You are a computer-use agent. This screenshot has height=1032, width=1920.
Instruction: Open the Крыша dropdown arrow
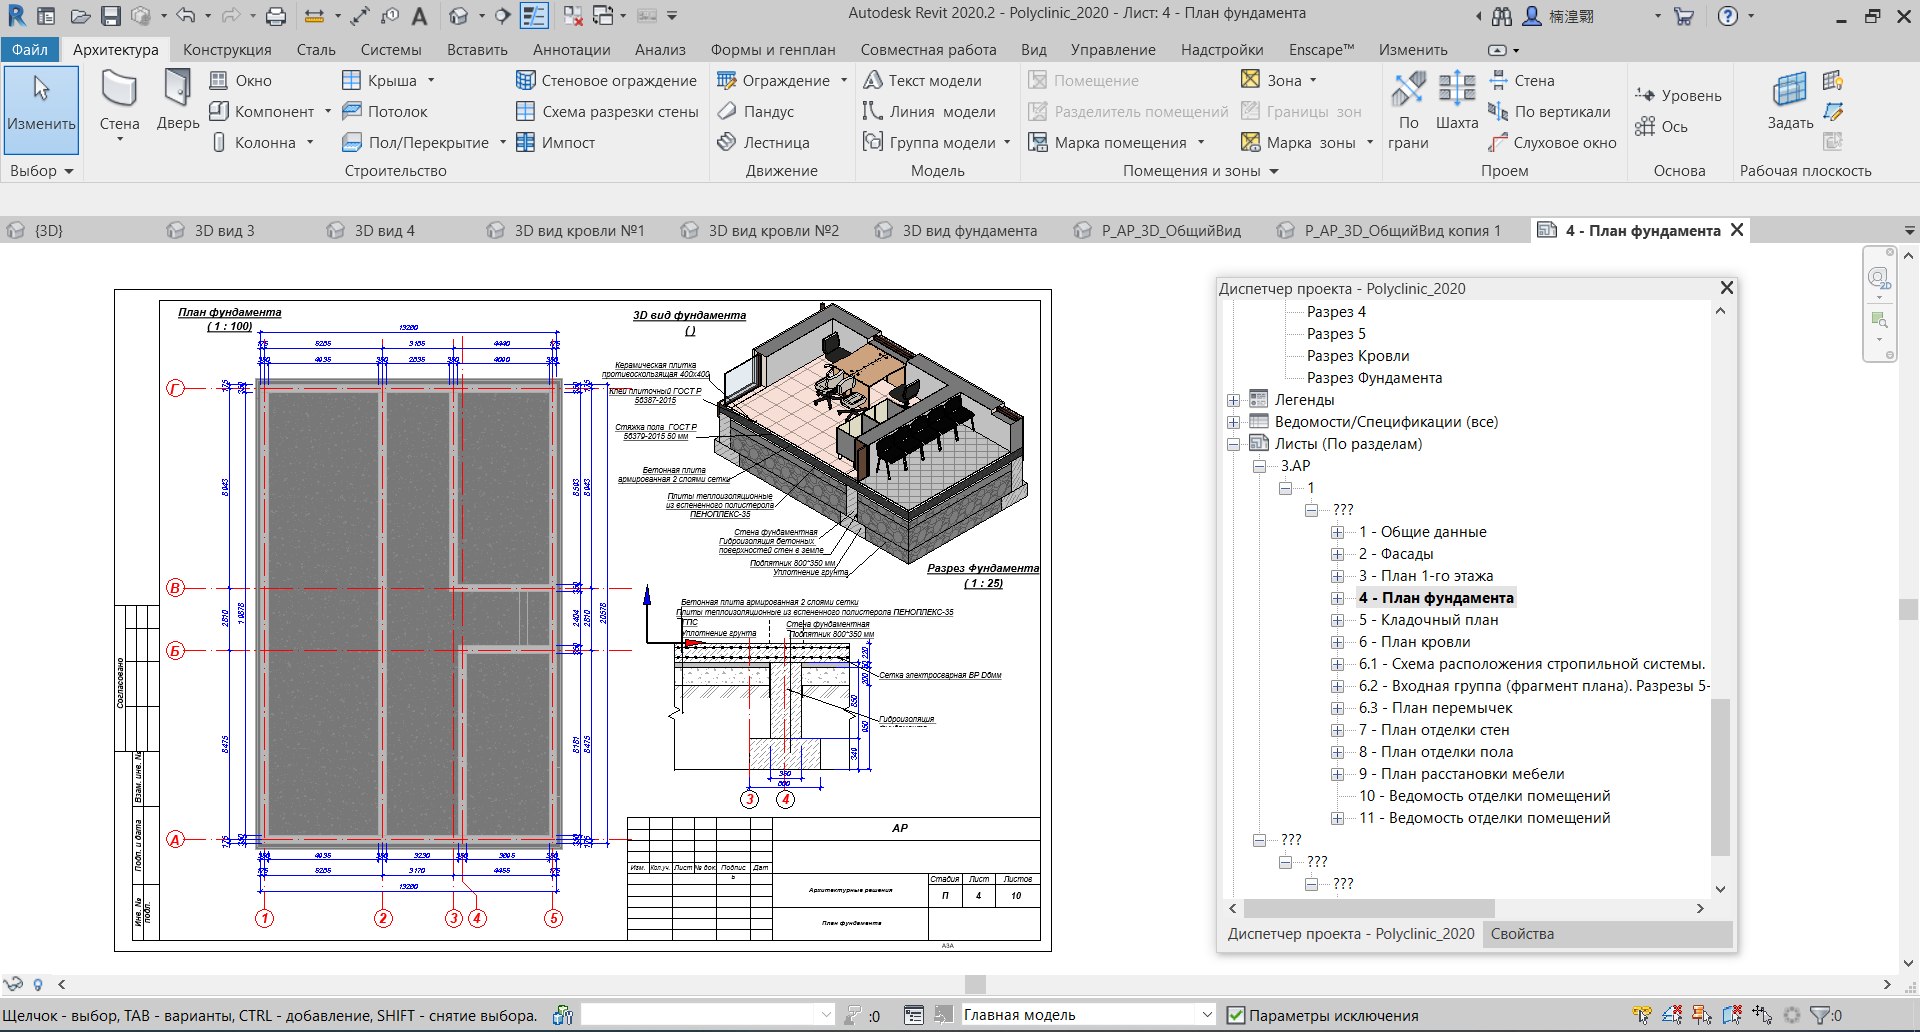point(431,81)
